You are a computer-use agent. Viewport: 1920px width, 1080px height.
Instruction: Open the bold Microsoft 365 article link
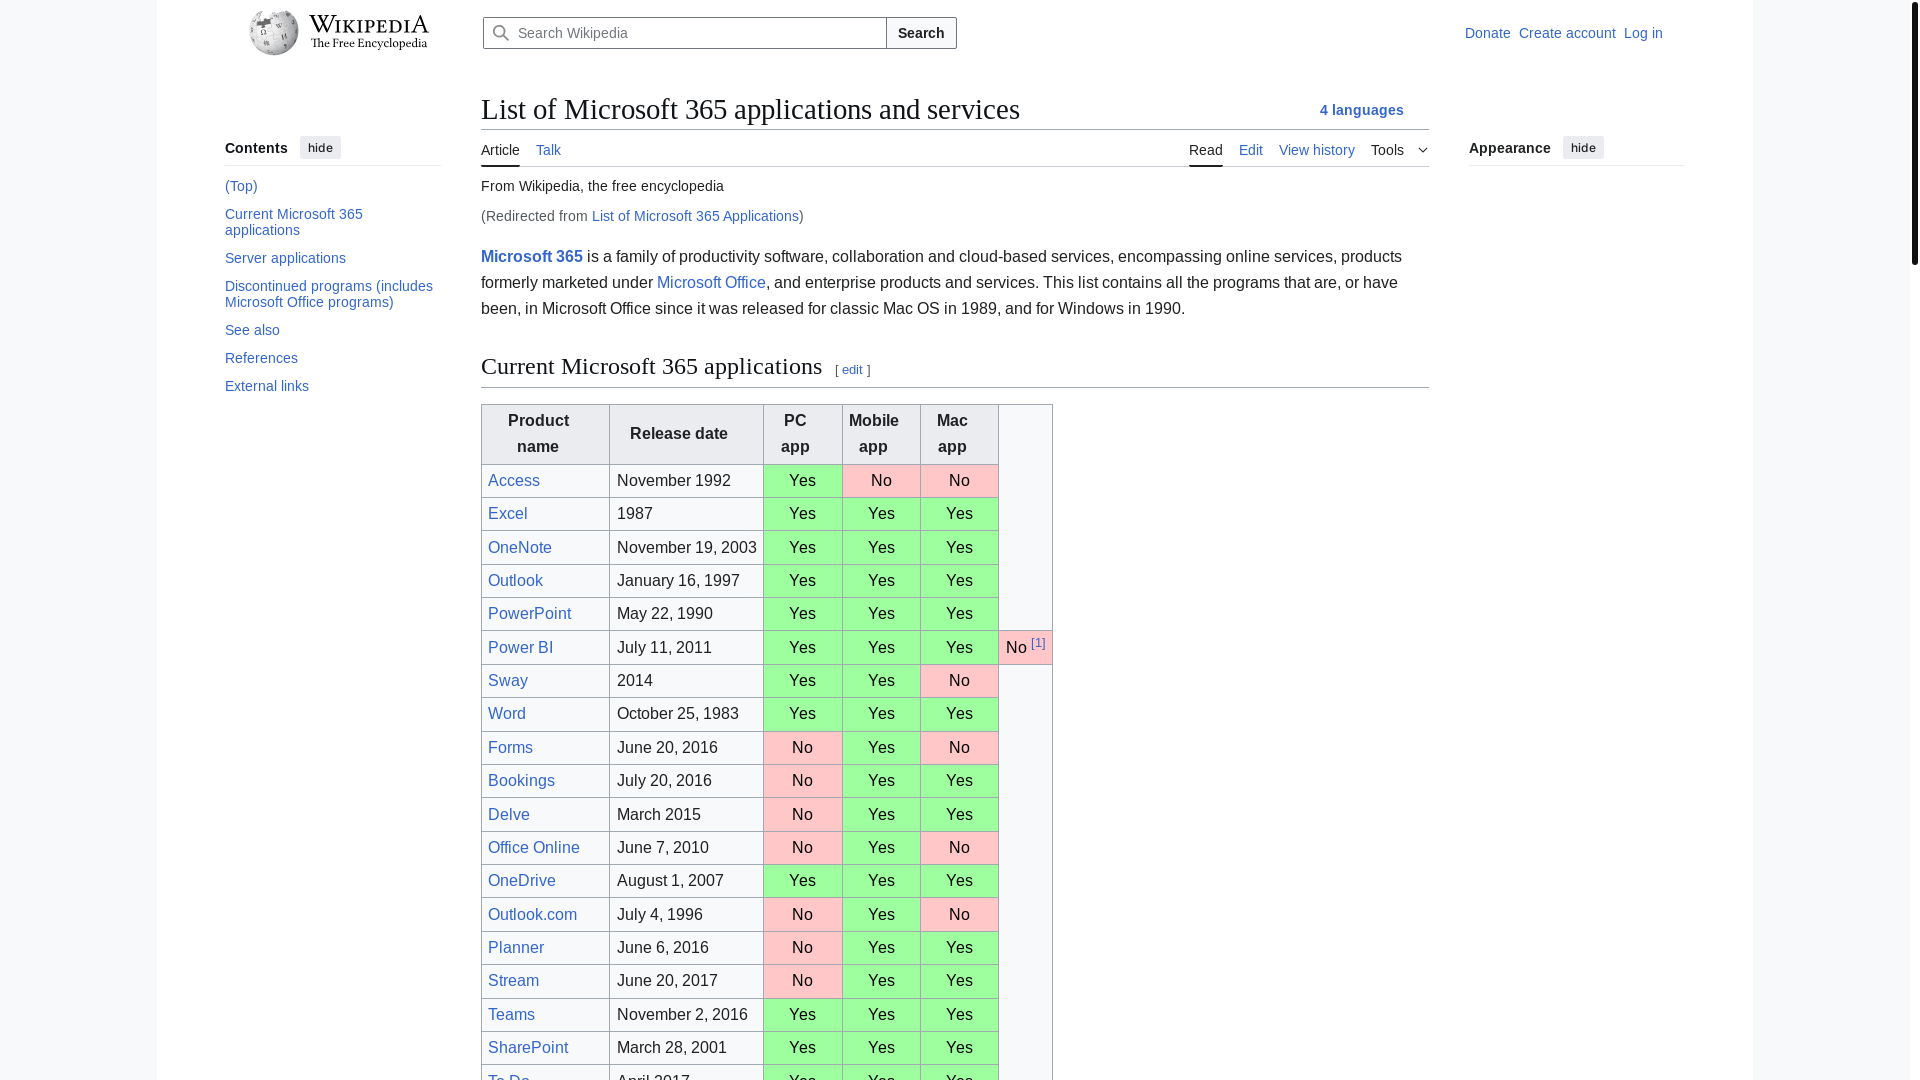(532, 257)
